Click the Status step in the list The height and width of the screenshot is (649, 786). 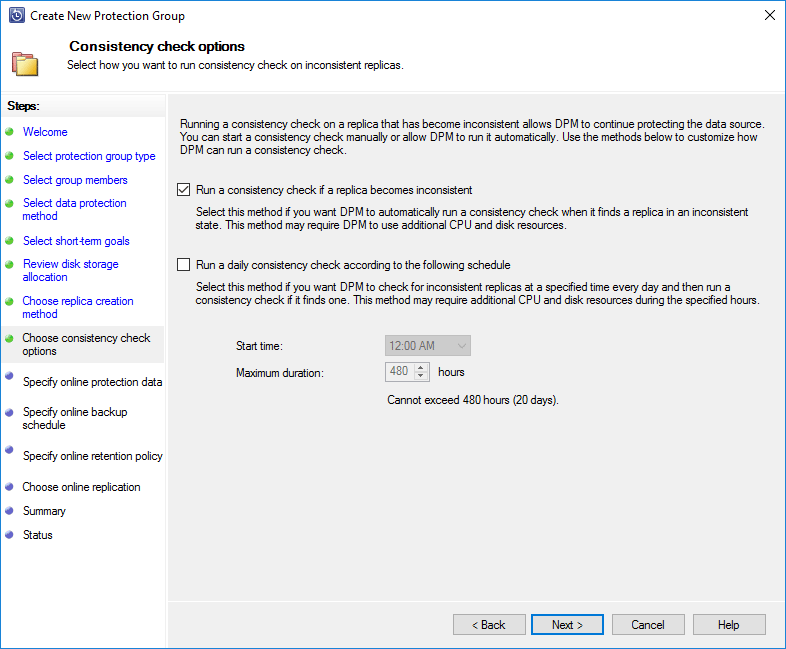tap(38, 535)
